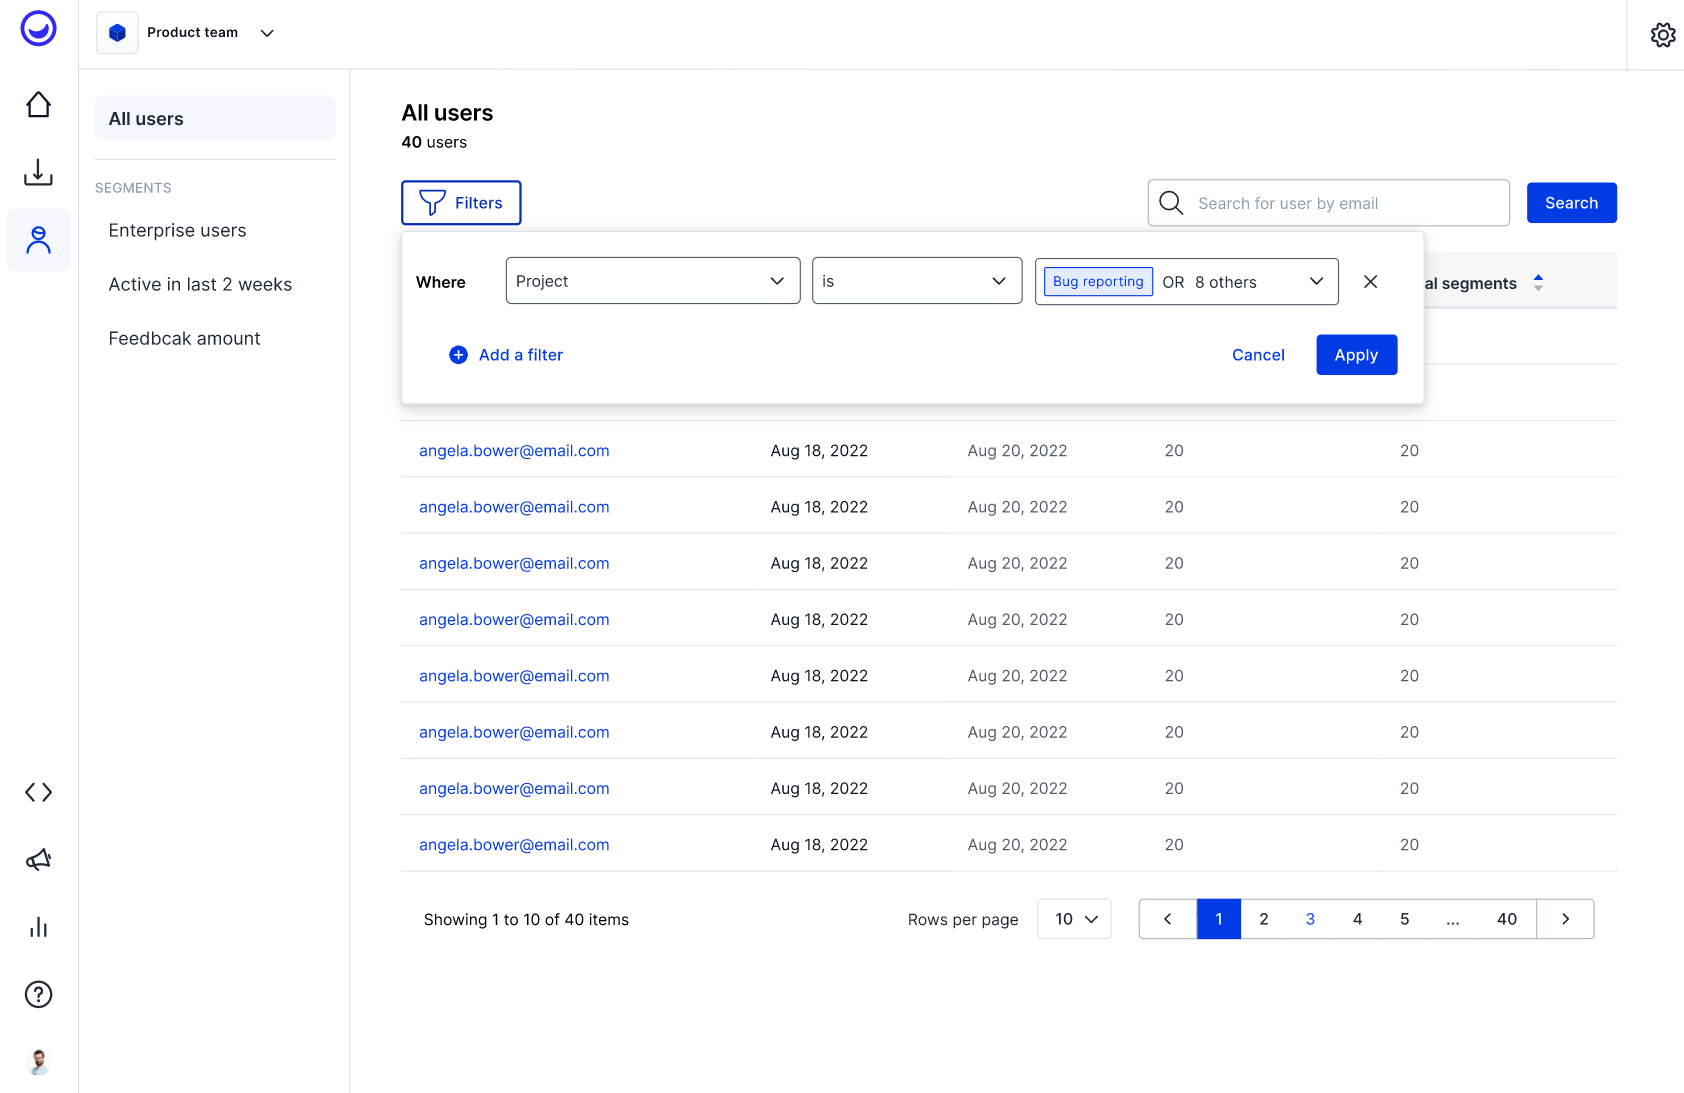Viewport: 1684px width, 1093px height.
Task: Open the Home icon in sidebar
Action: pyautogui.click(x=38, y=105)
